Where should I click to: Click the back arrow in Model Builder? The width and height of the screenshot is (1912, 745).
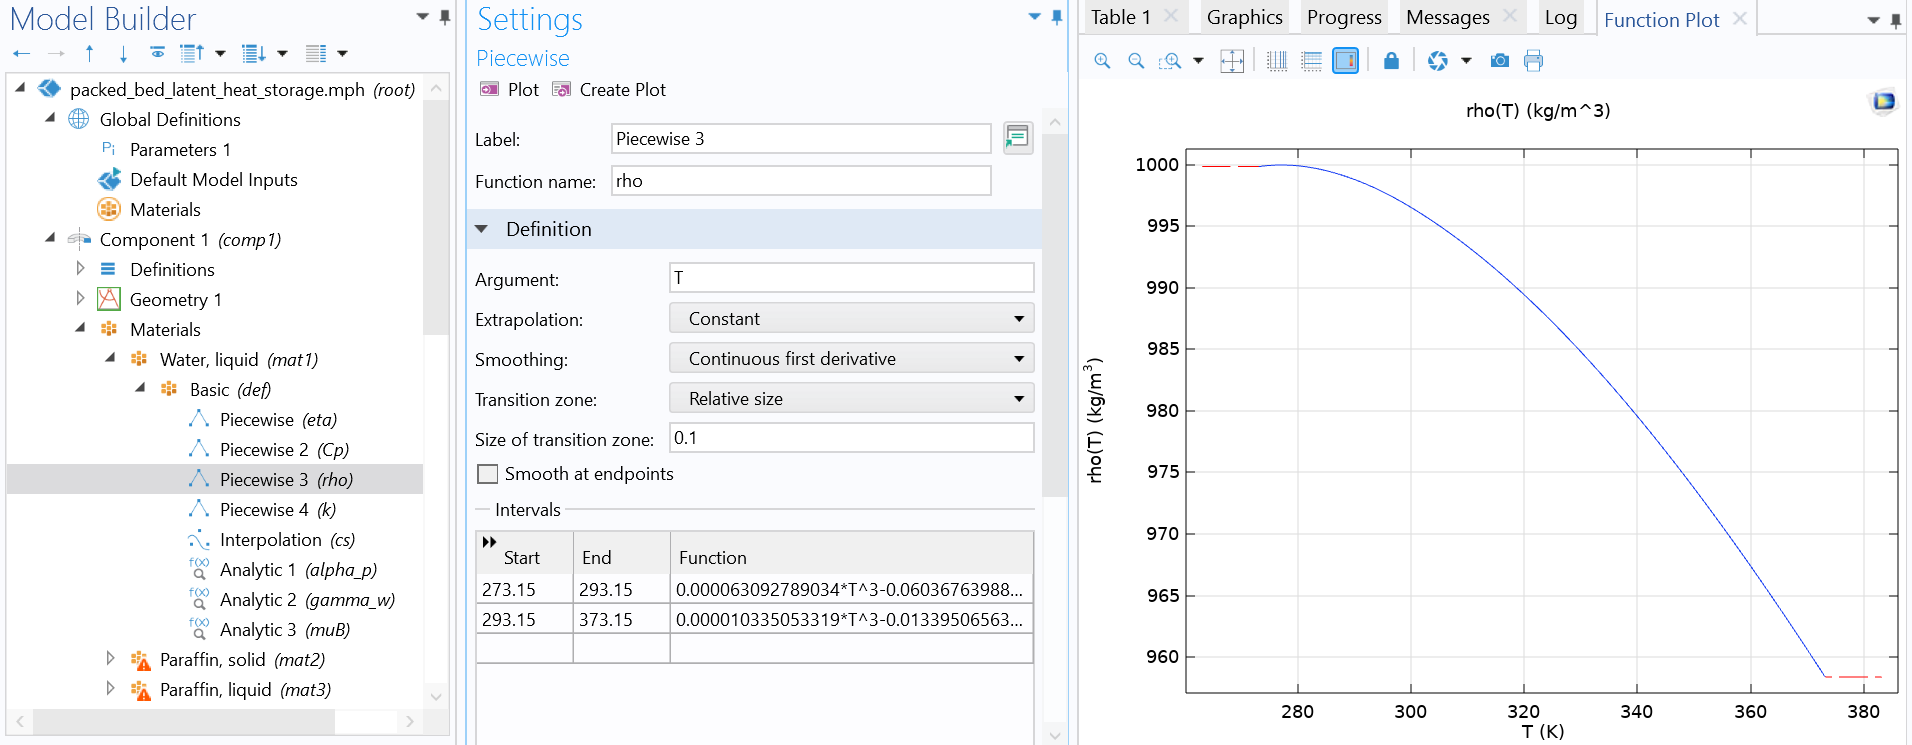click(22, 53)
